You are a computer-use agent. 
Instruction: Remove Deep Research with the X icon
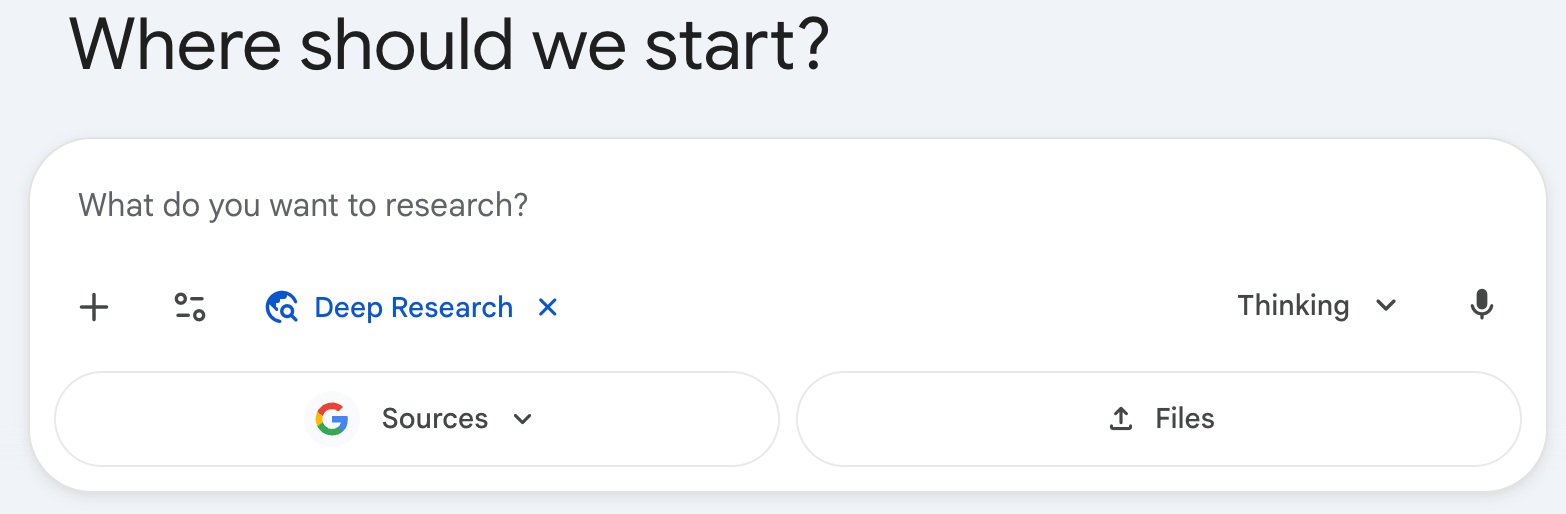click(547, 307)
